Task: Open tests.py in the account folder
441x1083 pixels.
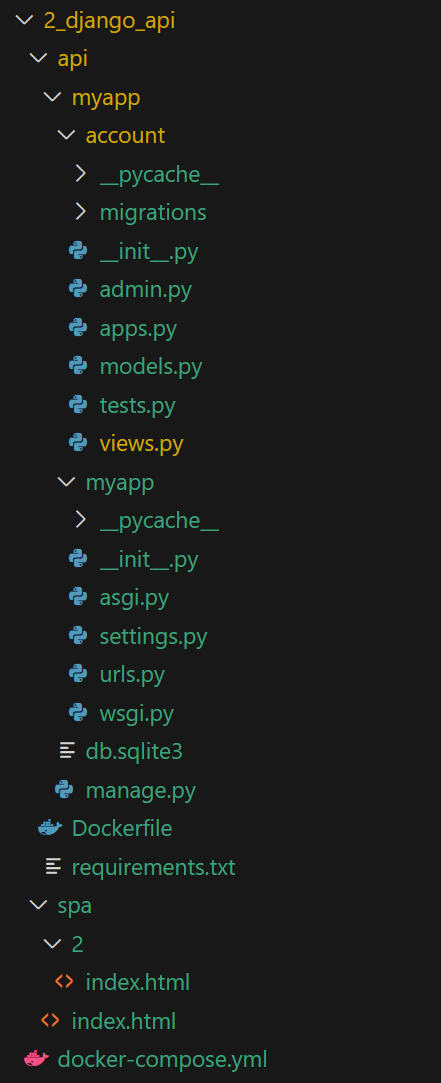Action: pyautogui.click(x=138, y=405)
